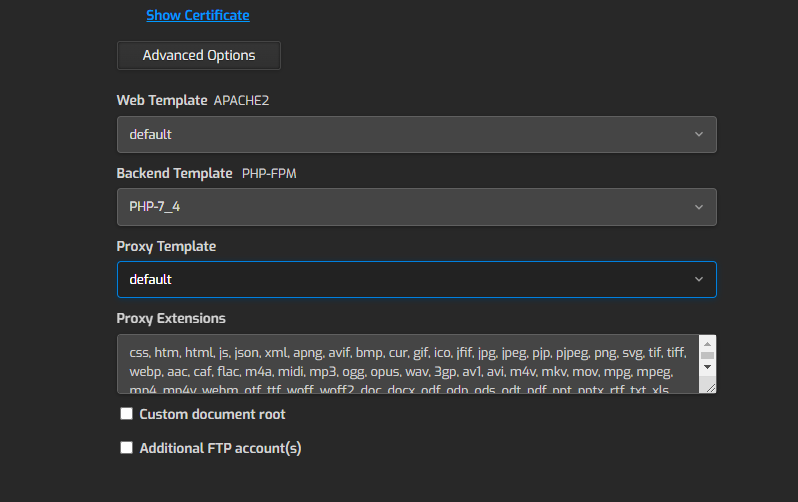This screenshot has width=798, height=502.
Task: Open the Show Certificate link
Action: pyautogui.click(x=198, y=15)
